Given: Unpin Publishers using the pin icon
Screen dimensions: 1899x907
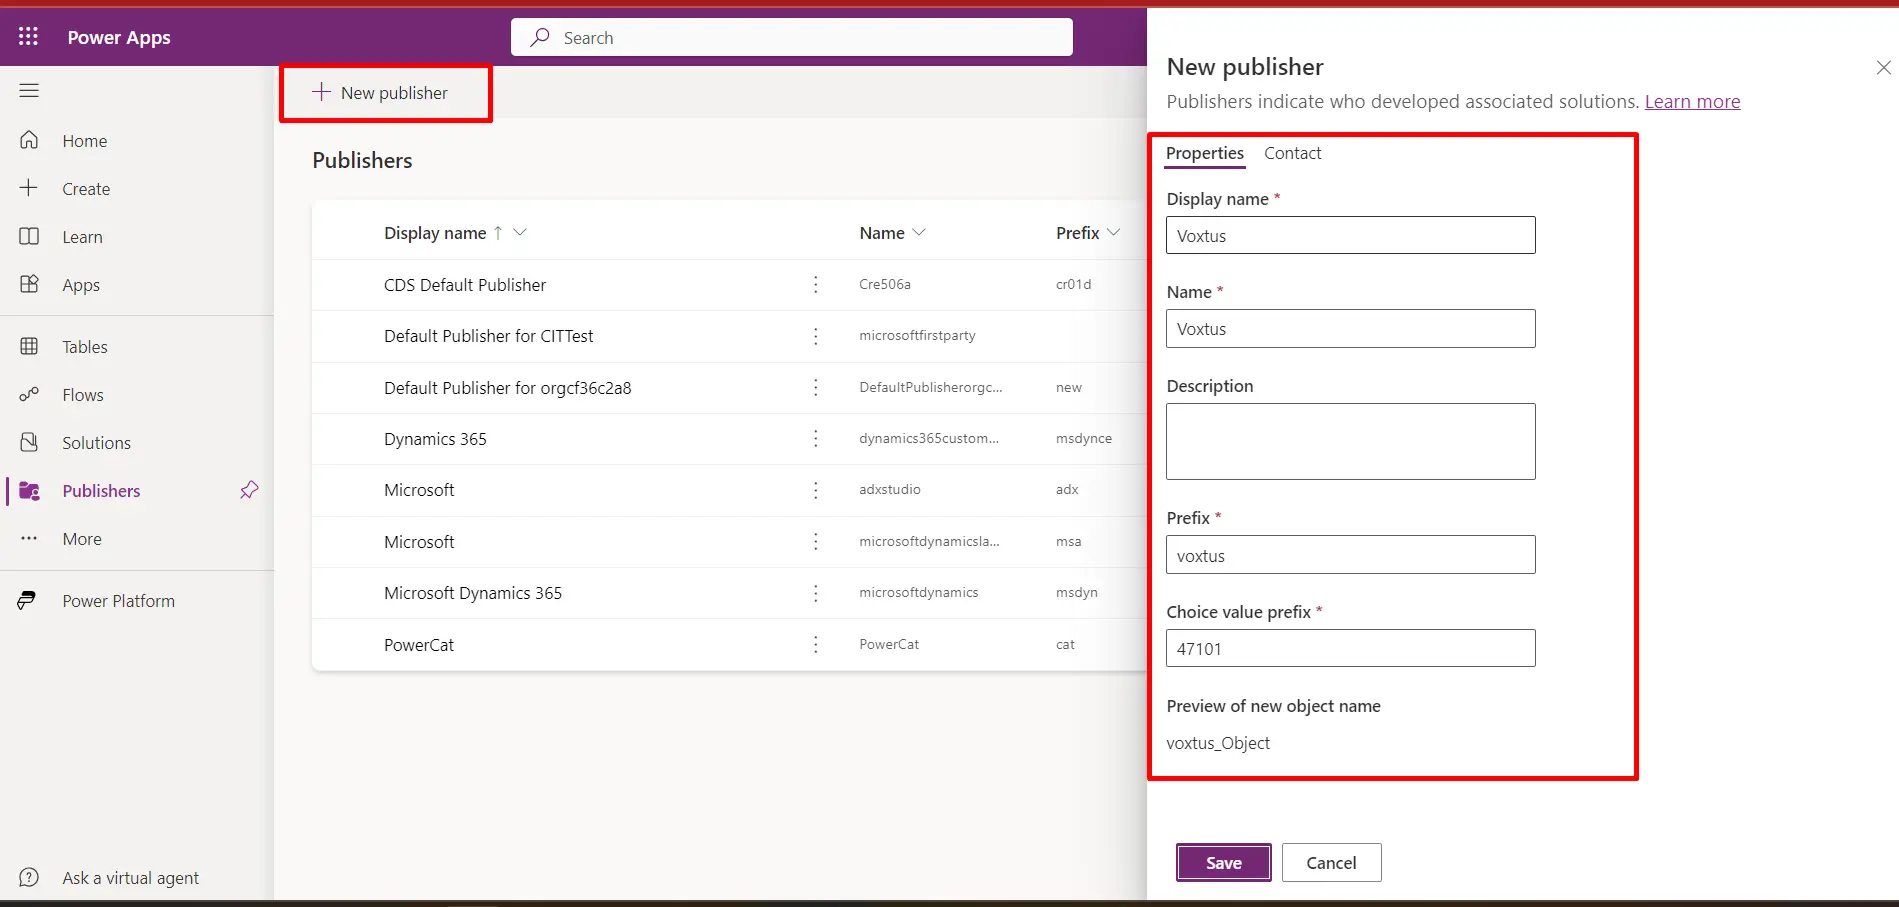Looking at the screenshot, I should coord(249,490).
